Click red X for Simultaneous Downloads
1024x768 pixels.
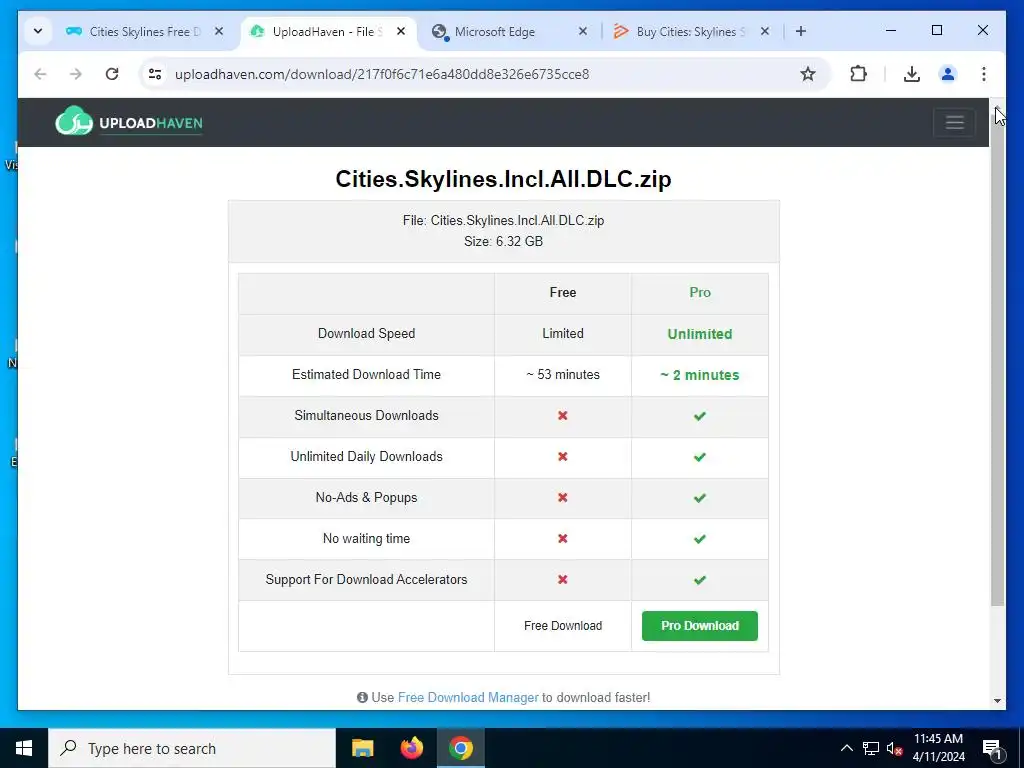point(562,415)
